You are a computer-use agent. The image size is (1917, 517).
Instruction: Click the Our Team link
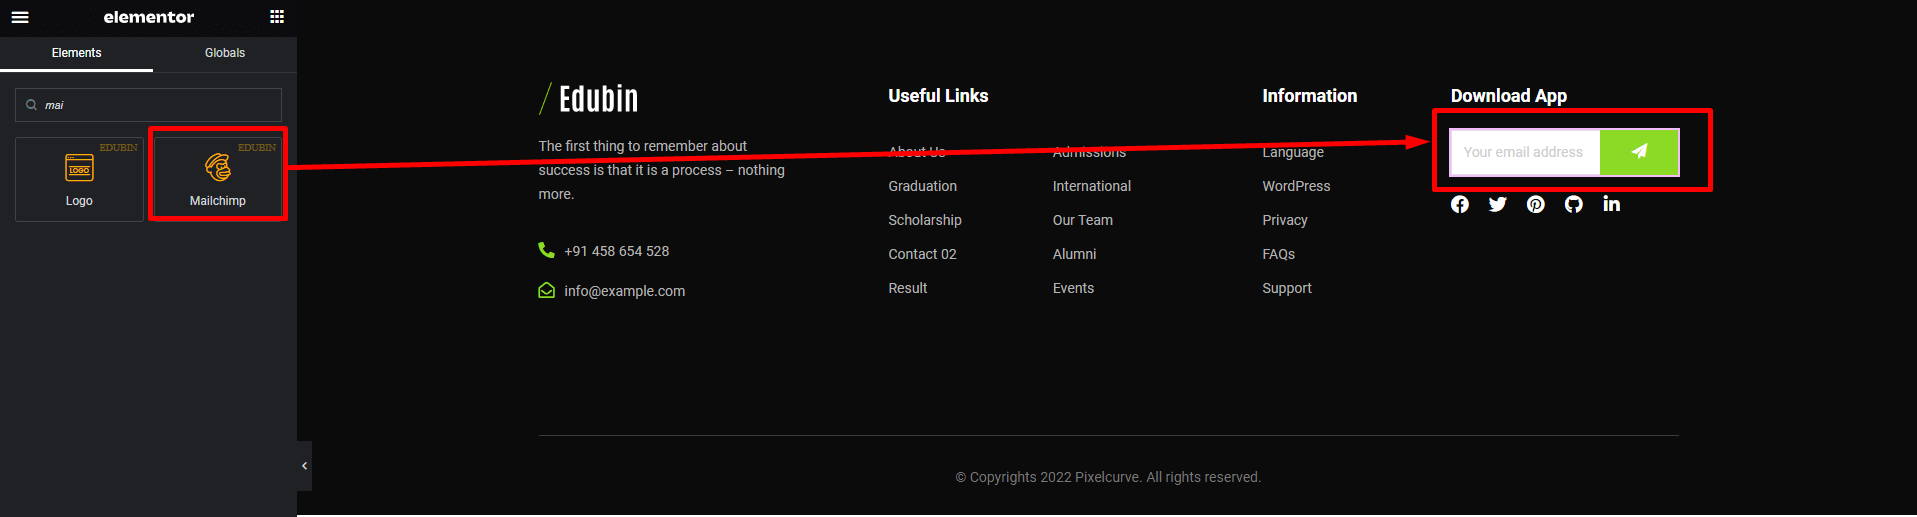[x=1082, y=220]
